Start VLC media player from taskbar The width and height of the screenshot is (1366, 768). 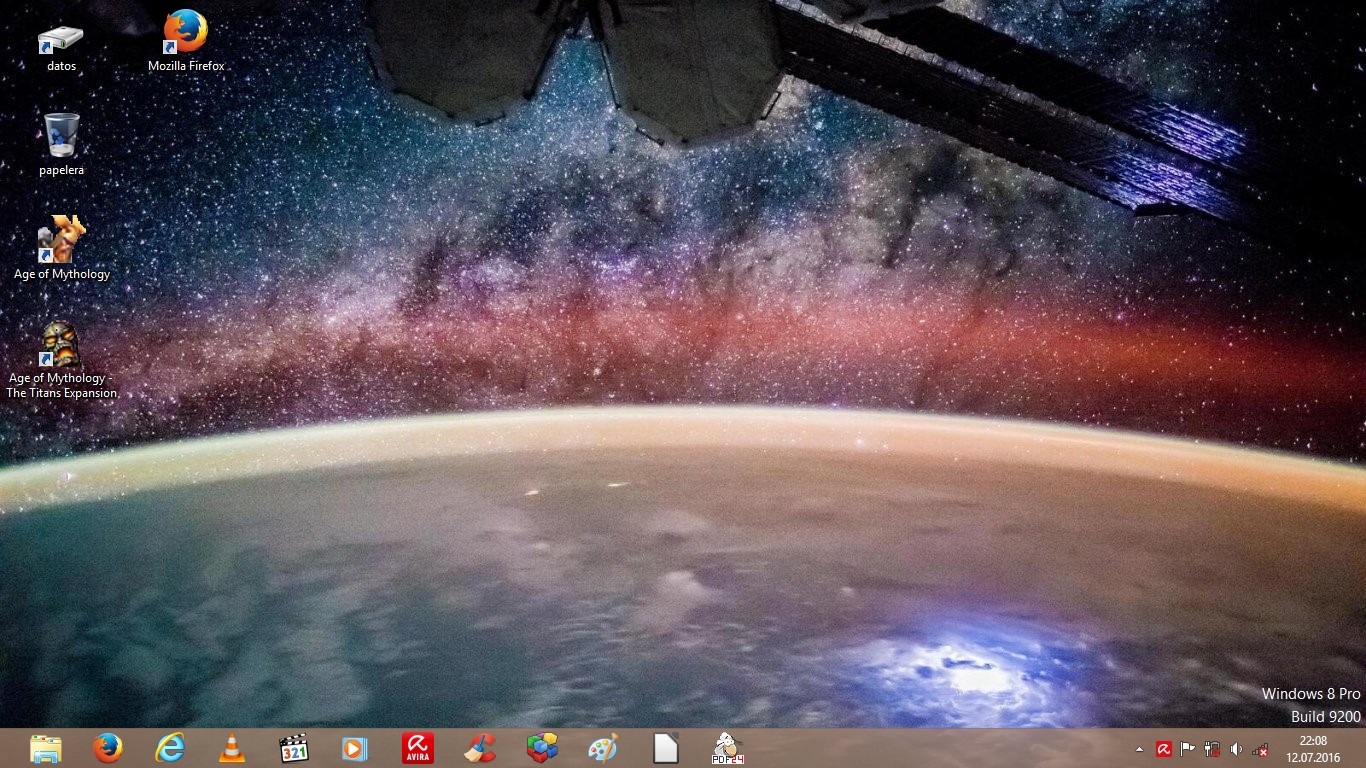click(232, 748)
